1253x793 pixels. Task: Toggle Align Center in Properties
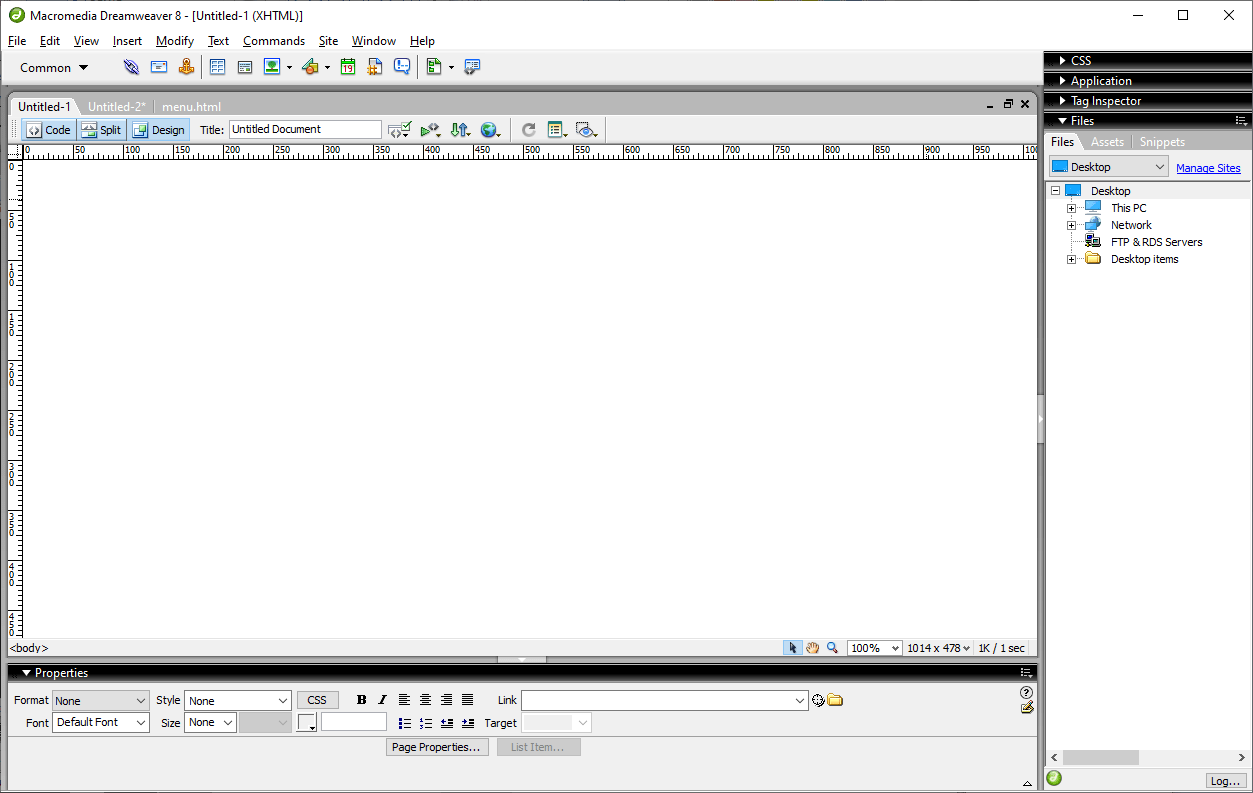[425, 700]
